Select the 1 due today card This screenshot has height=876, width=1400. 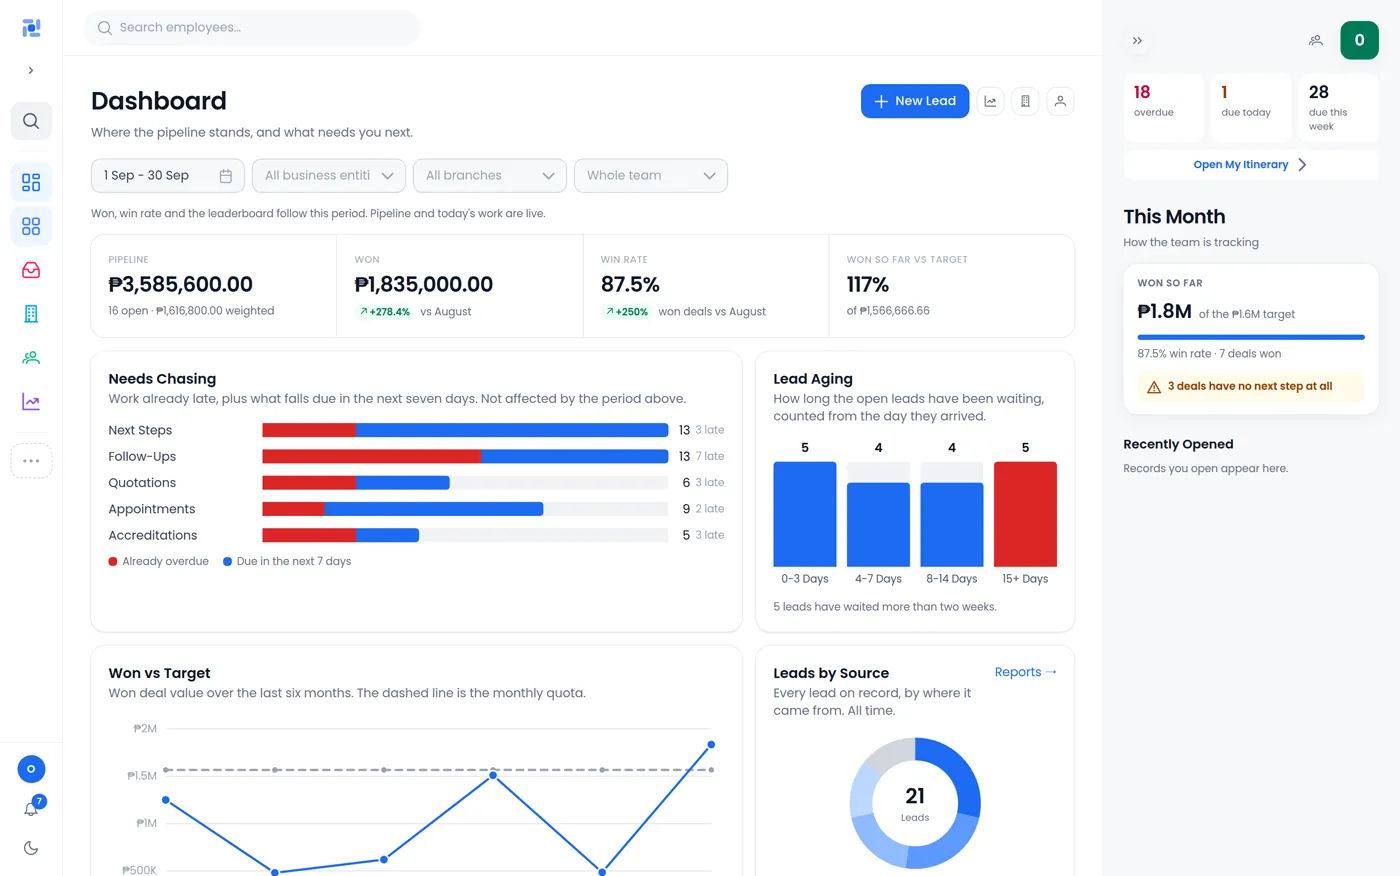tap(1251, 107)
